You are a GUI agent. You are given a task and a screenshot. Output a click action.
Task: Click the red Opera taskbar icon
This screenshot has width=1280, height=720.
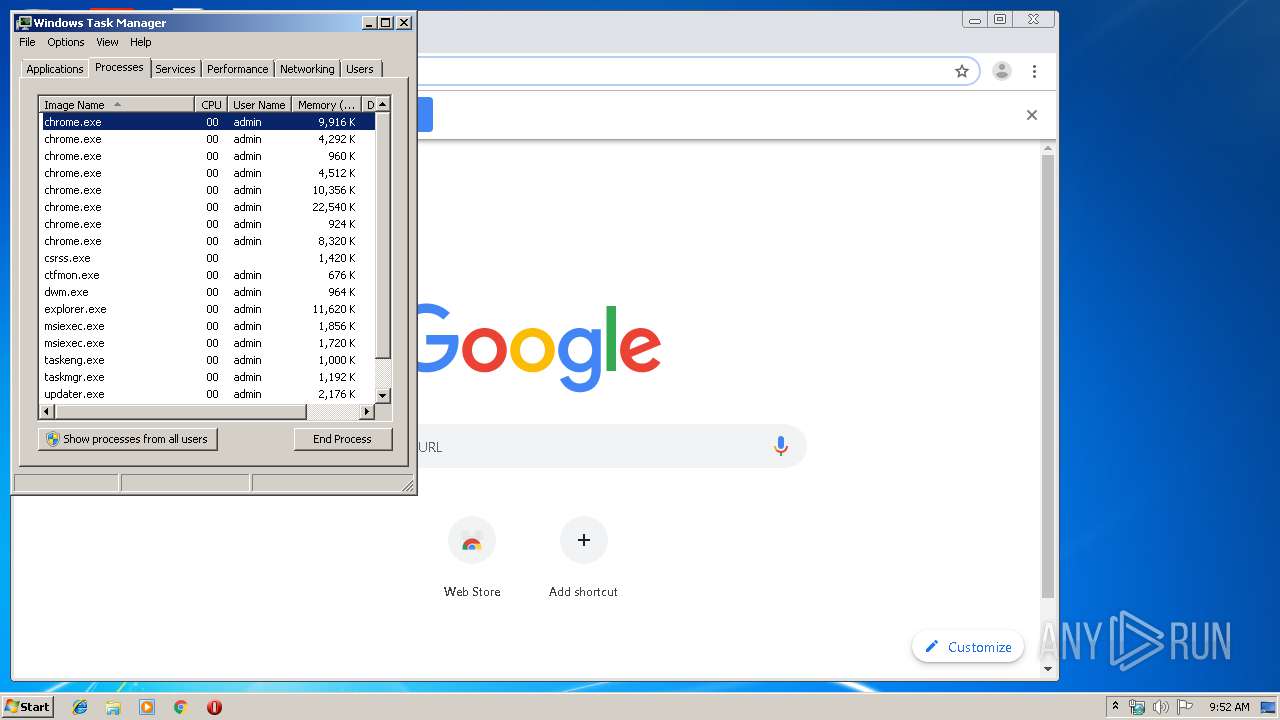[214, 707]
